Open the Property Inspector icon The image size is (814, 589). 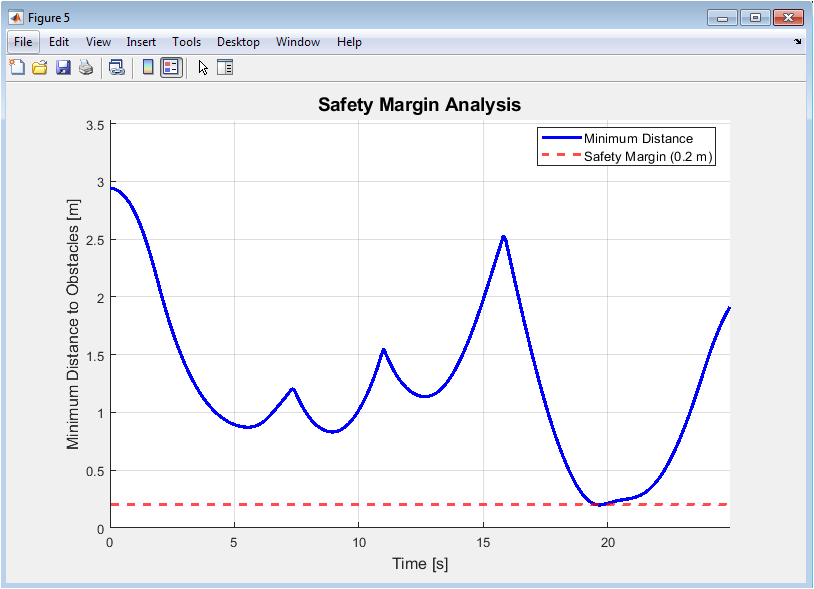225,68
